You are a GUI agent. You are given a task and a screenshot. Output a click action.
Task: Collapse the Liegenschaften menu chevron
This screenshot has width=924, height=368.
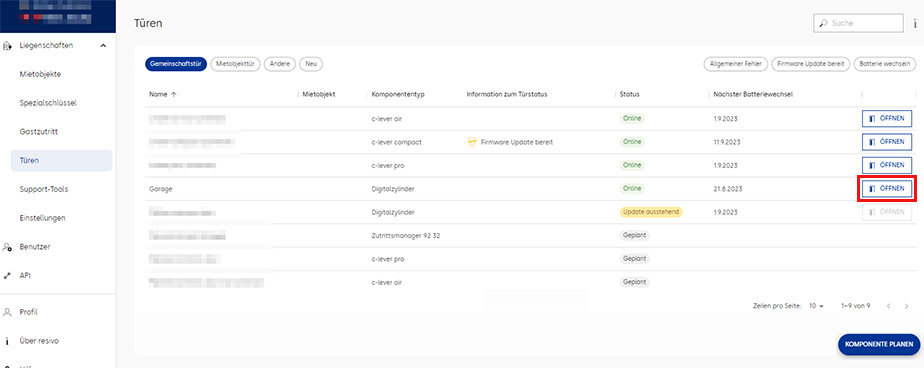[x=103, y=45]
